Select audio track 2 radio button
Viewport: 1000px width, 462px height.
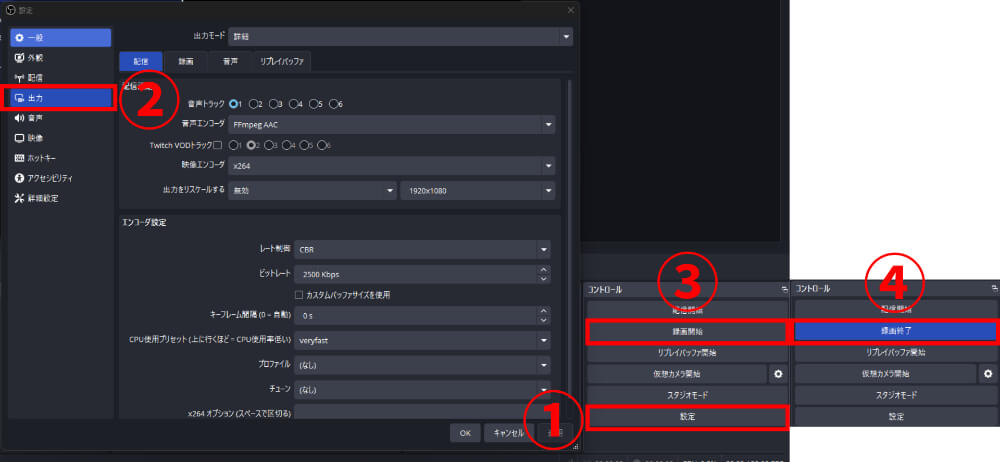[x=253, y=103]
